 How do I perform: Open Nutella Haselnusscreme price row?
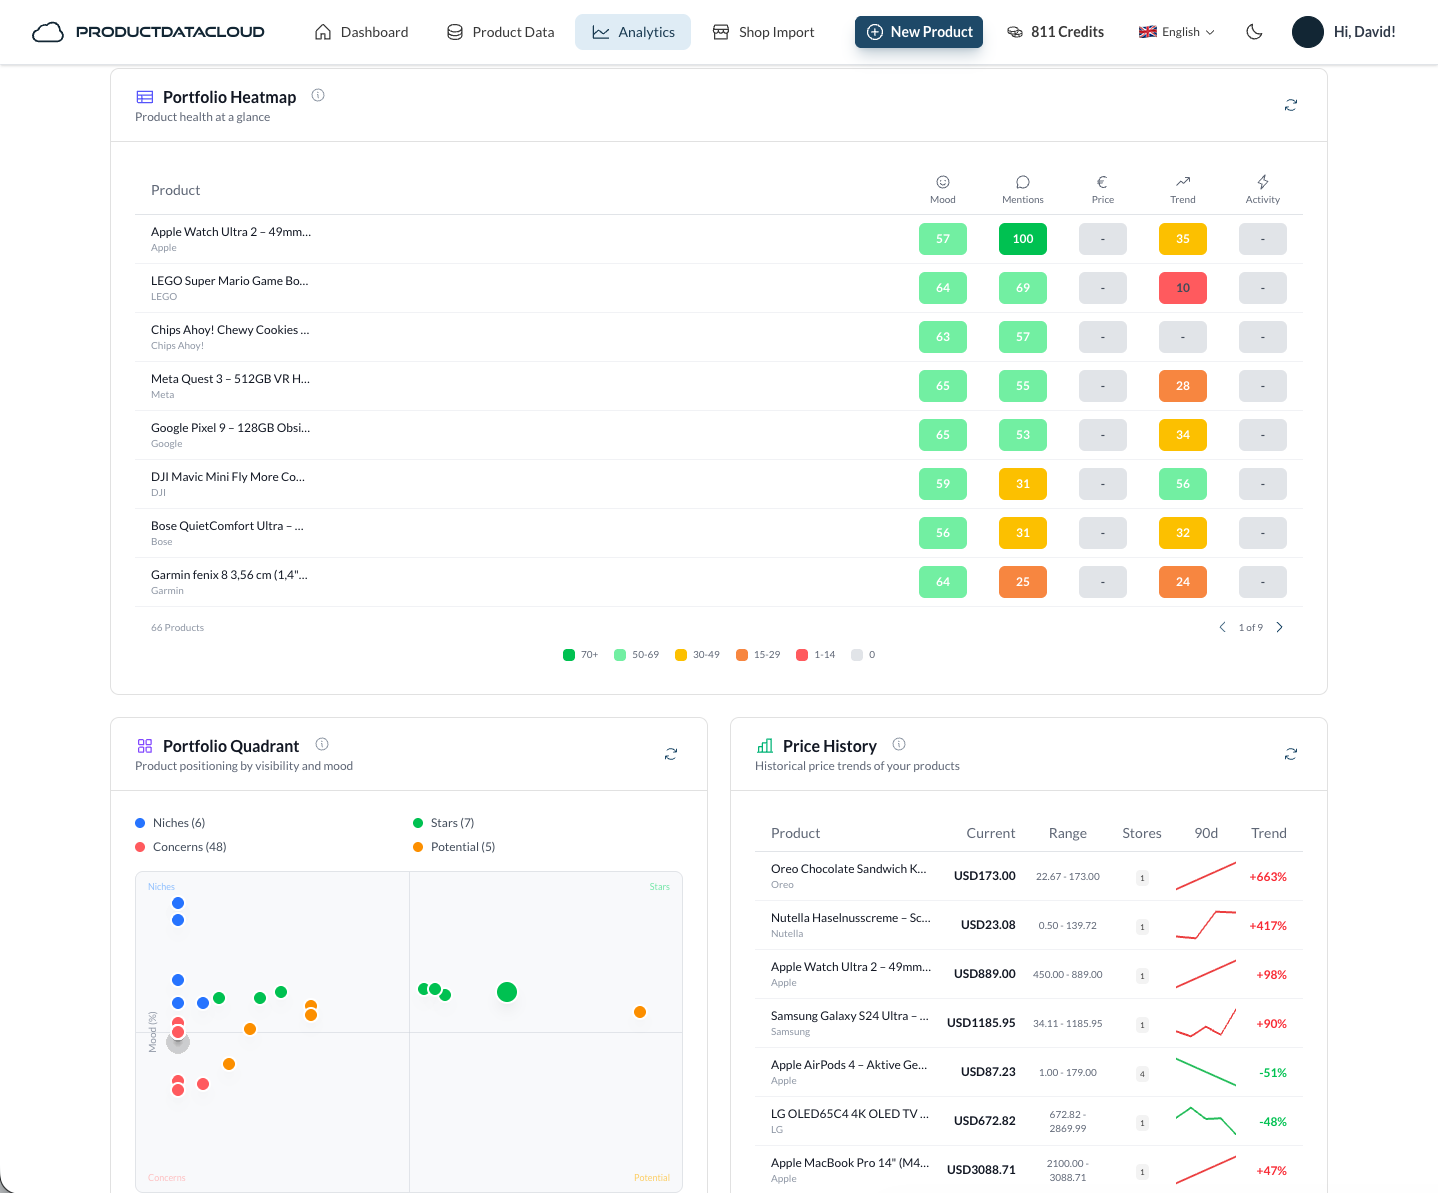pyautogui.click(x=1029, y=925)
